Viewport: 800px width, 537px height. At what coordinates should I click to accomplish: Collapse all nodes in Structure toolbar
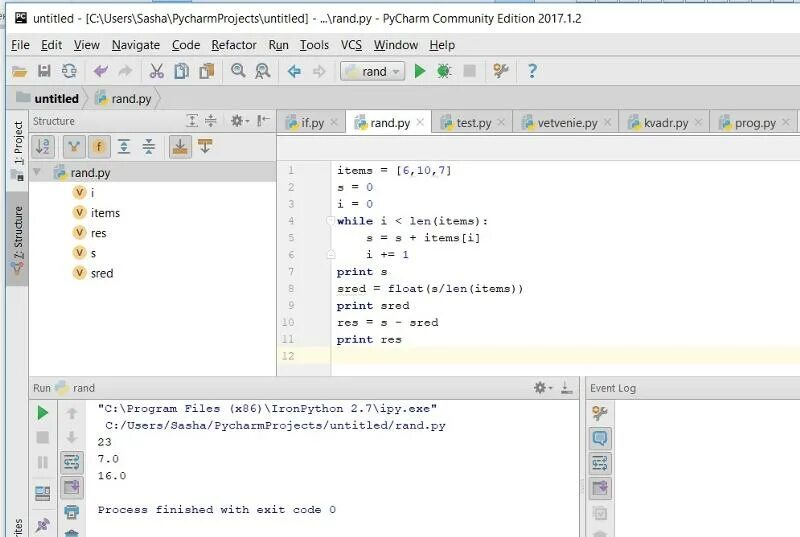coord(148,147)
